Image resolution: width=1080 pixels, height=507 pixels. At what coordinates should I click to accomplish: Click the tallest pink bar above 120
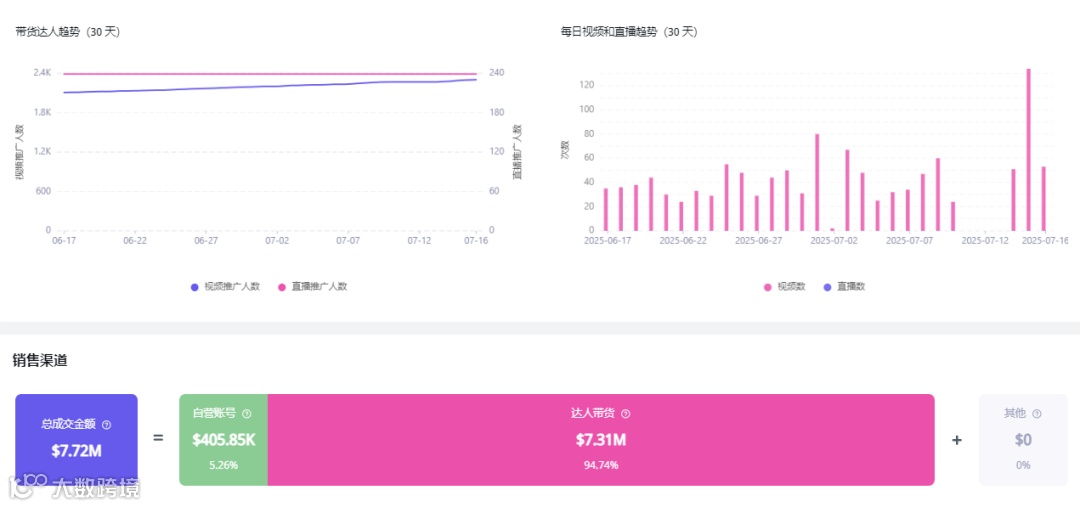[1028, 149]
